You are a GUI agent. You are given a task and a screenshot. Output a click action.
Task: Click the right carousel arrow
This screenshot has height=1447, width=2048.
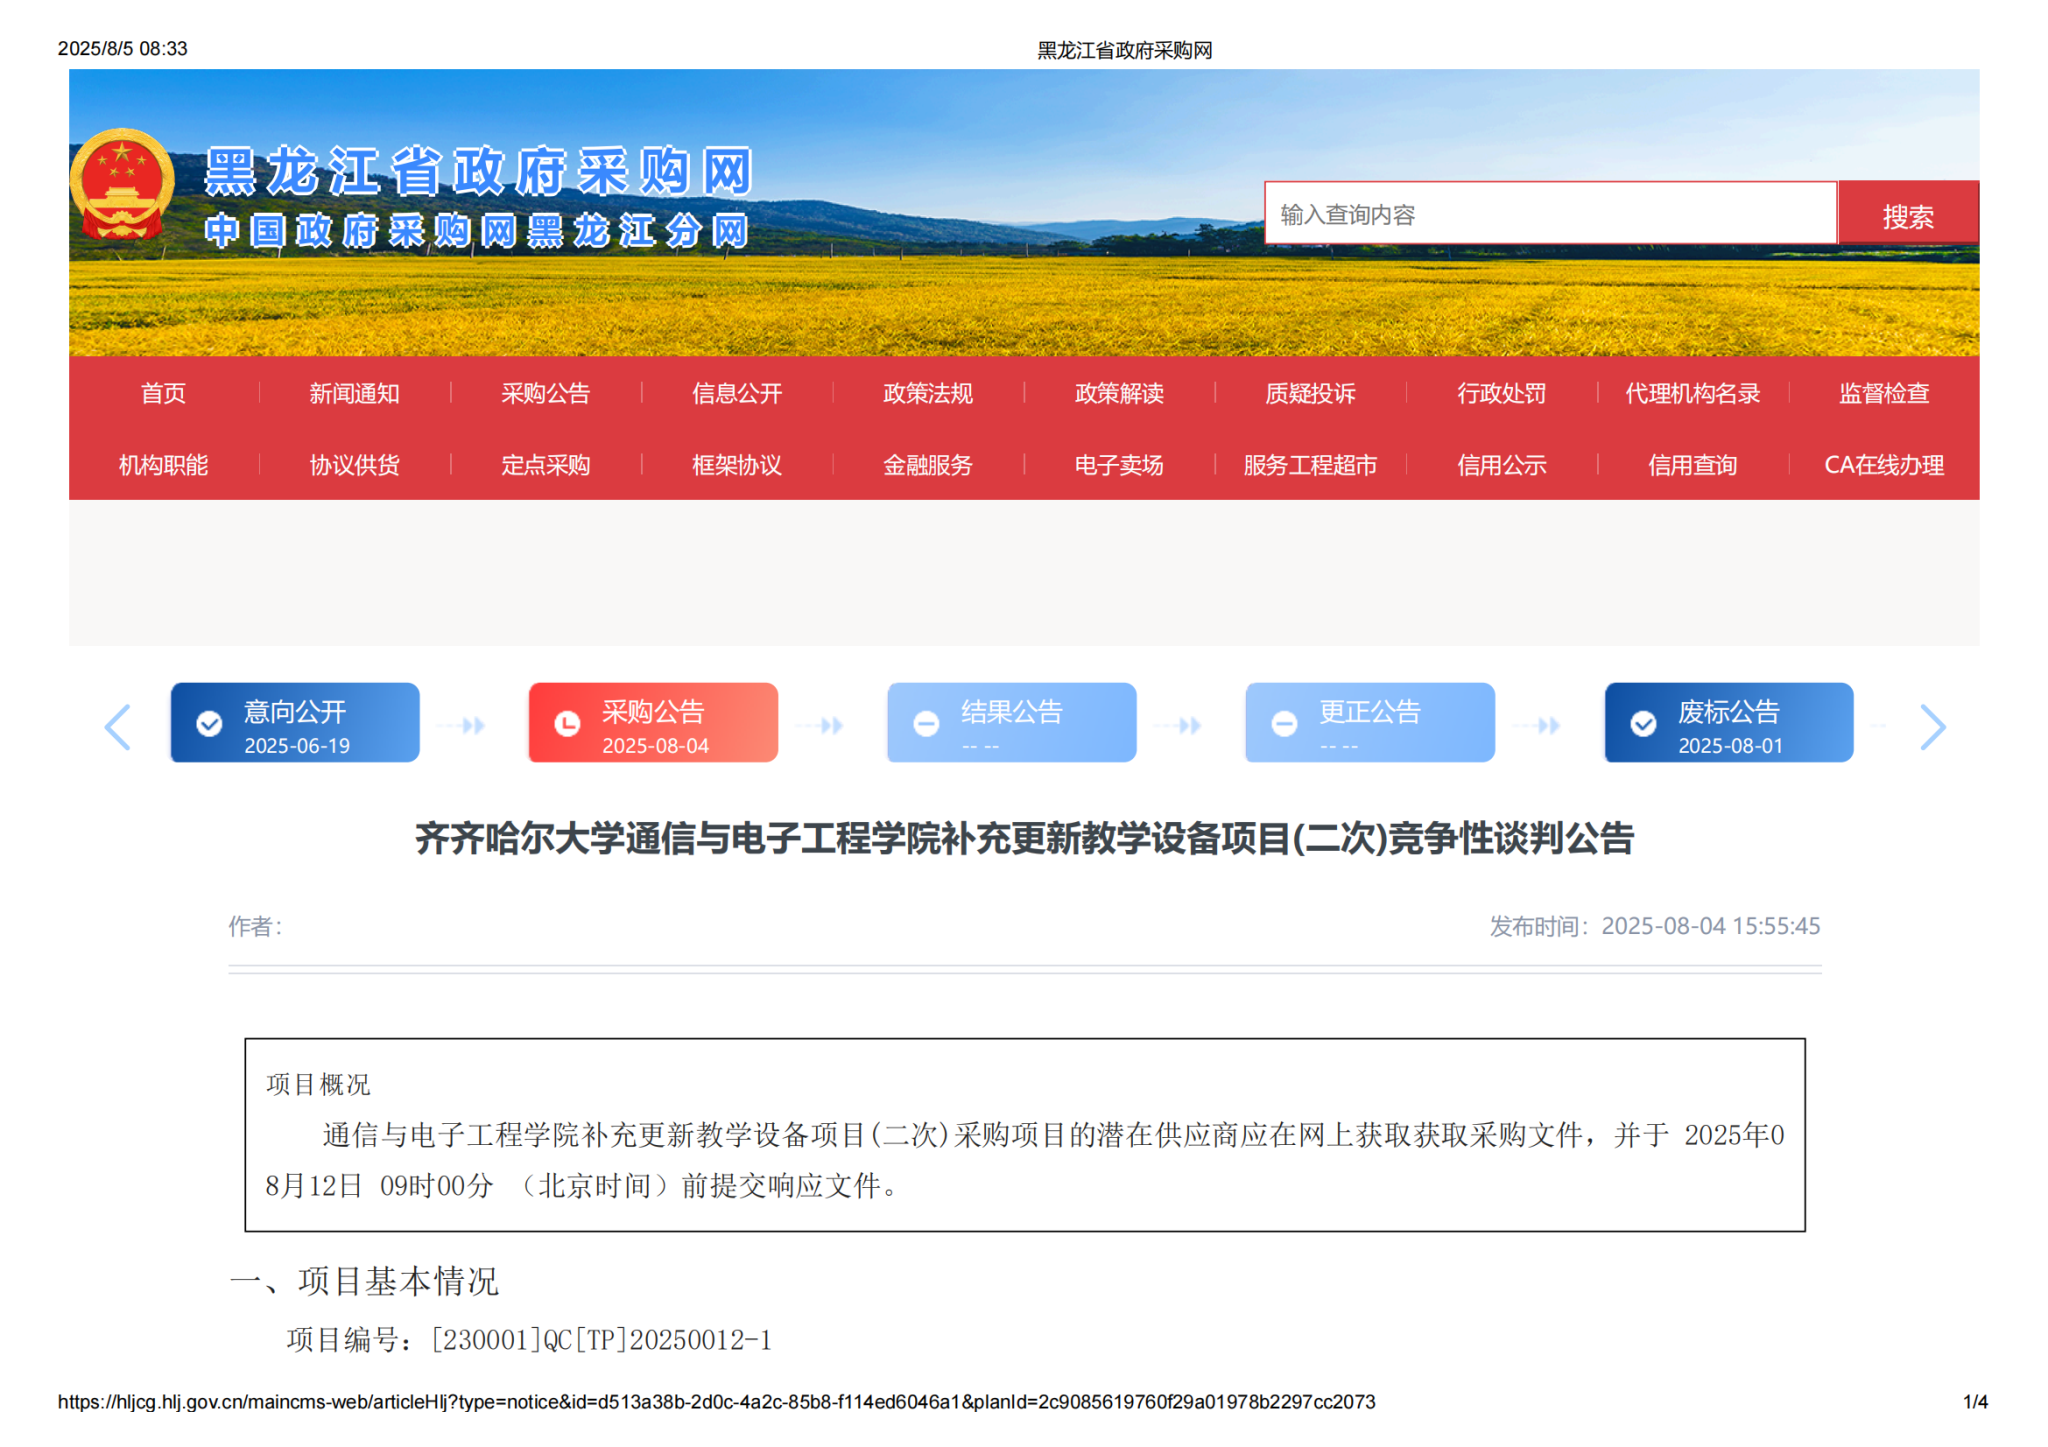pos(1932,727)
